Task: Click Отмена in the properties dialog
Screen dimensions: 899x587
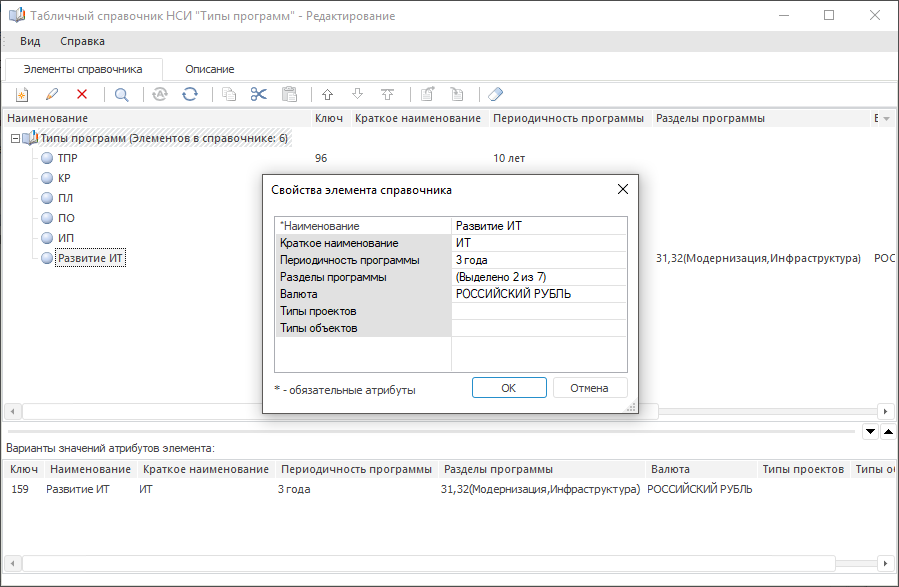Action: coord(589,388)
